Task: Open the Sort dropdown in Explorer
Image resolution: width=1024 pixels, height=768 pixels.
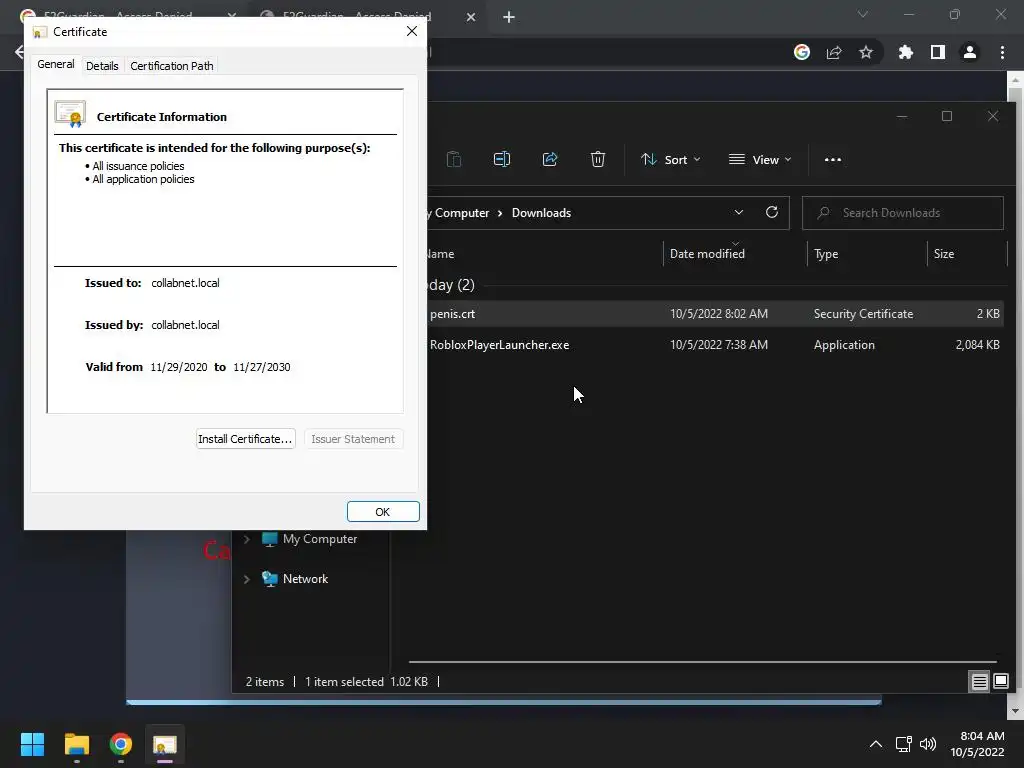Action: coord(671,159)
